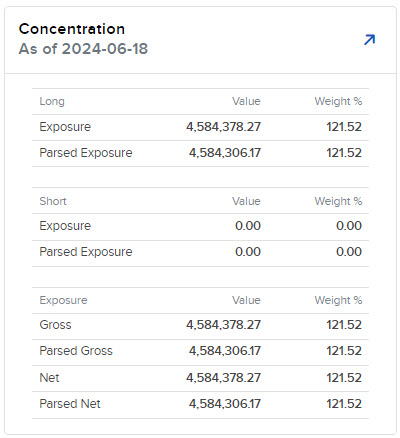The image size is (400, 438).
Task: Select the Net row label
Action: pos(49,378)
